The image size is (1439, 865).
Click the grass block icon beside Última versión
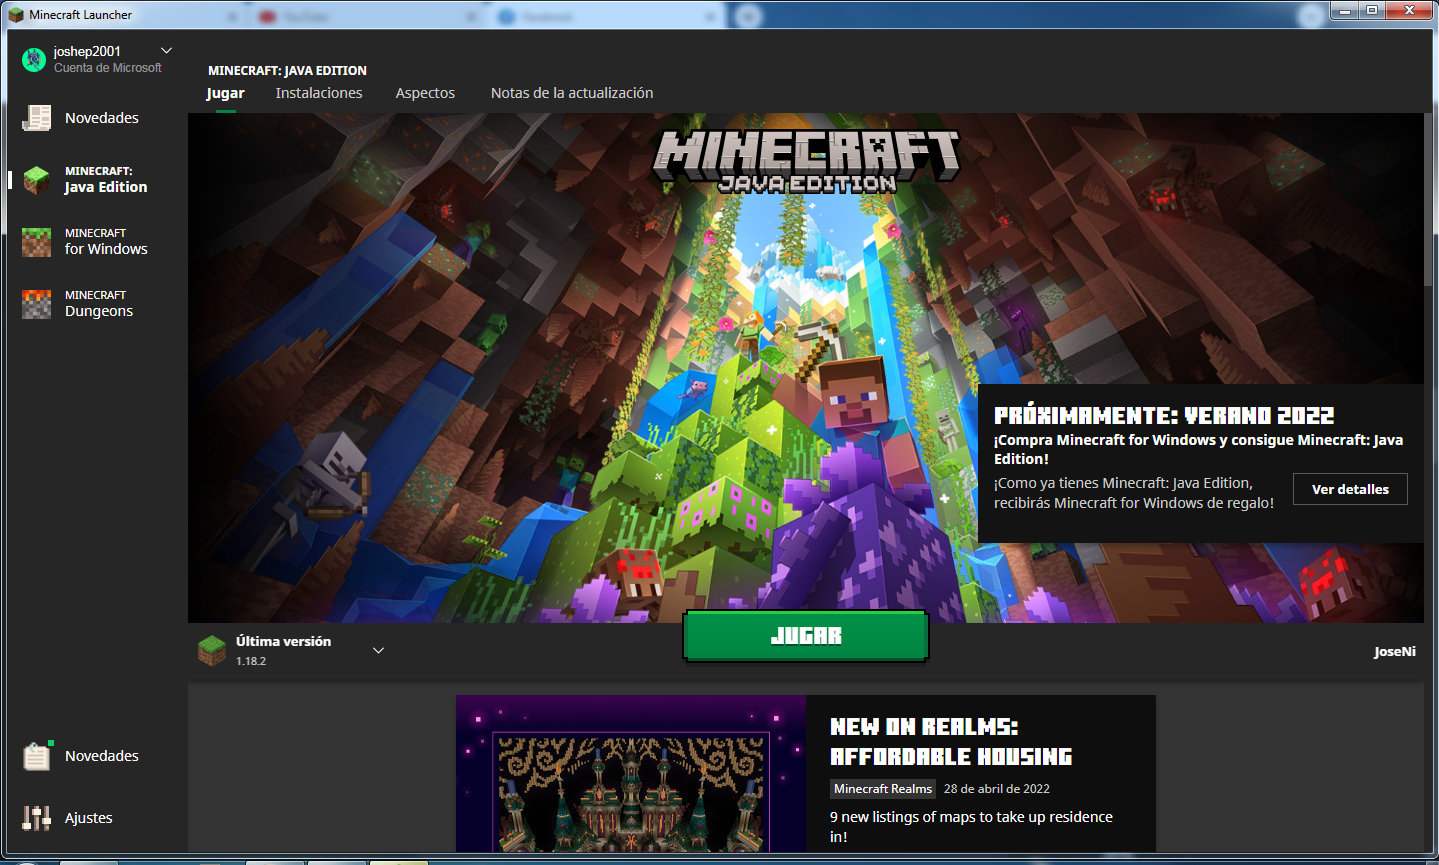pyautogui.click(x=211, y=649)
